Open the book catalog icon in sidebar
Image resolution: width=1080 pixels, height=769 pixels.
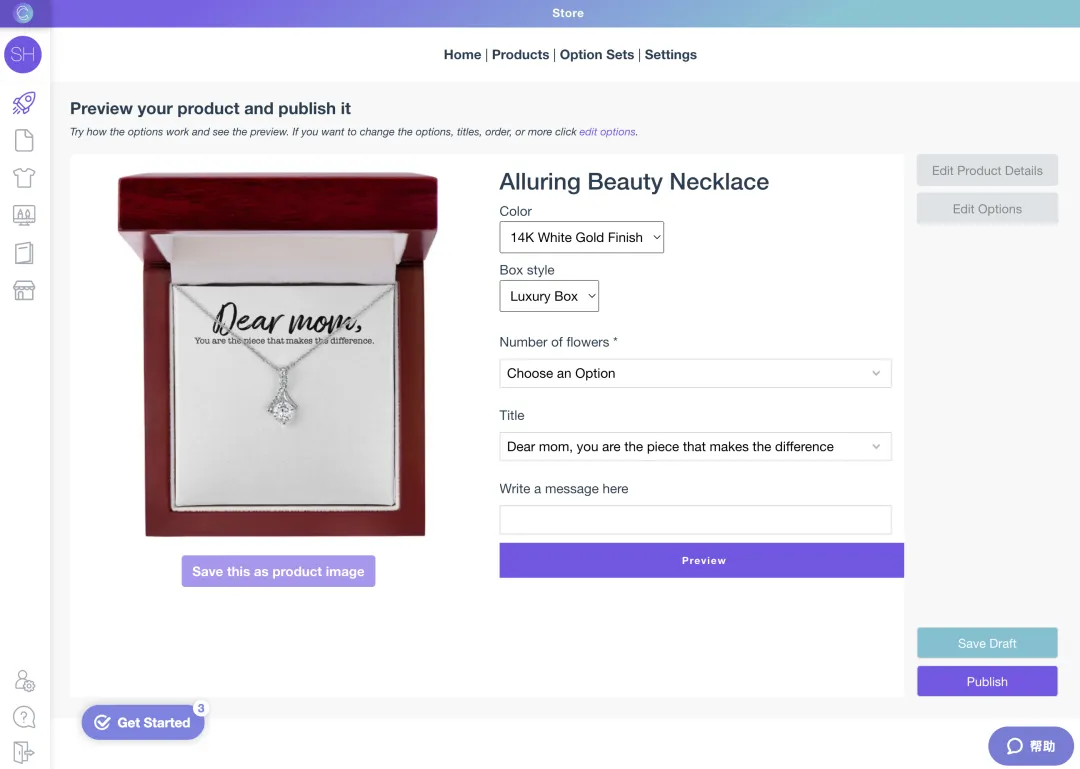[24, 253]
